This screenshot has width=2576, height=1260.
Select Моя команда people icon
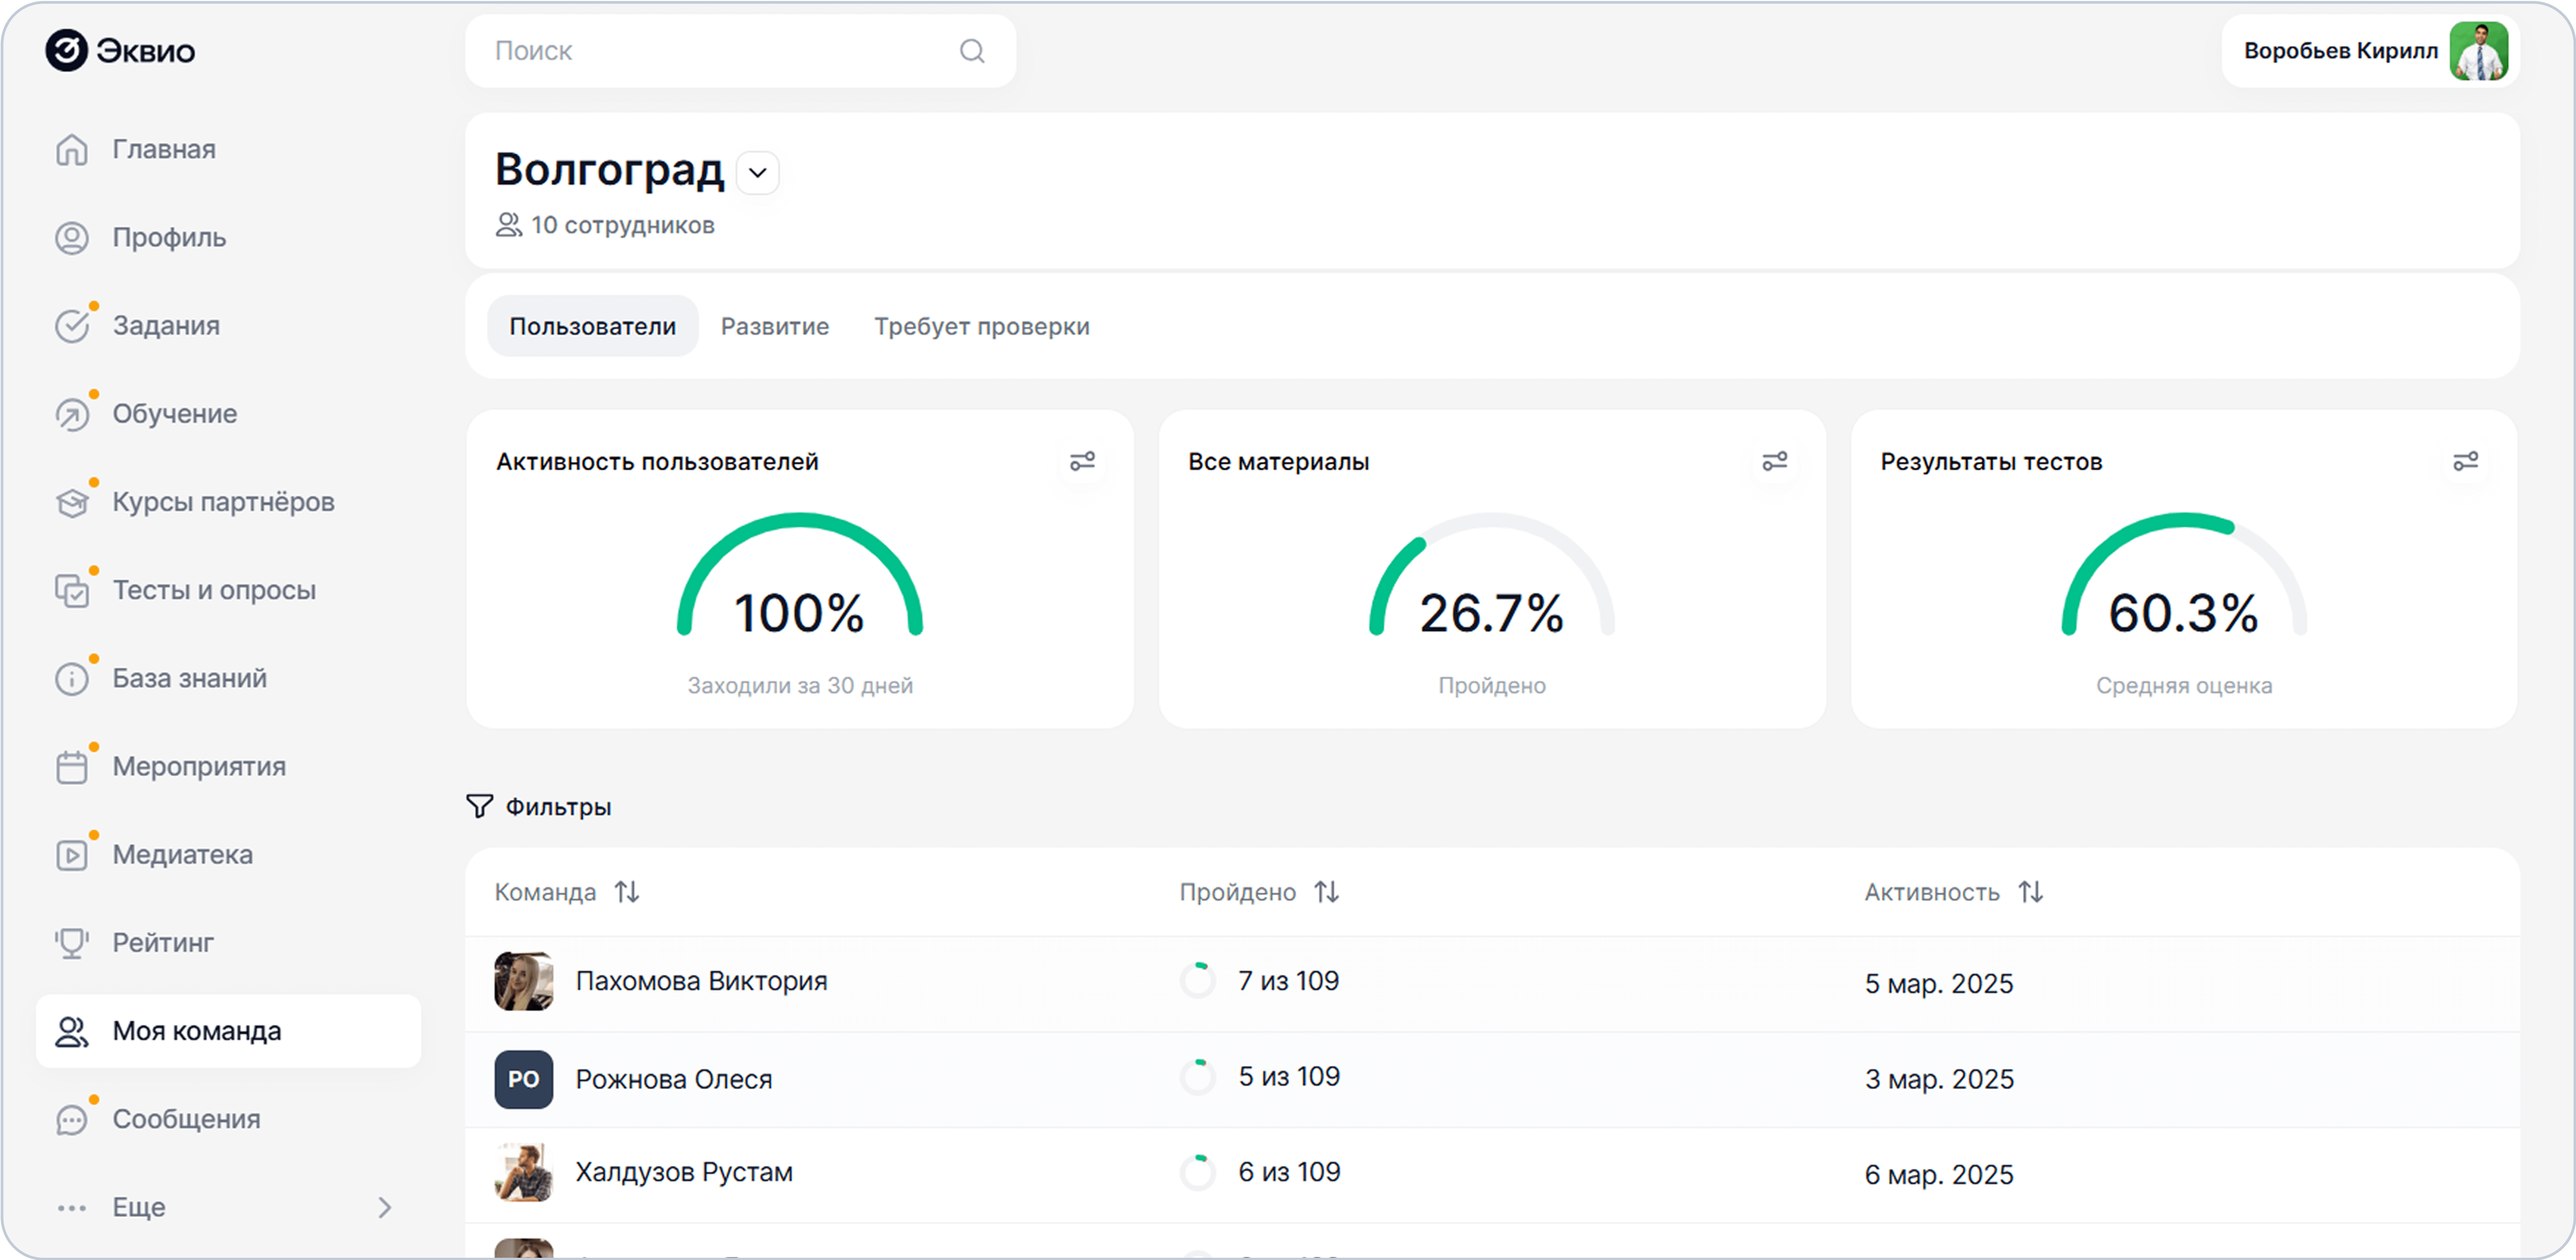[x=72, y=1031]
